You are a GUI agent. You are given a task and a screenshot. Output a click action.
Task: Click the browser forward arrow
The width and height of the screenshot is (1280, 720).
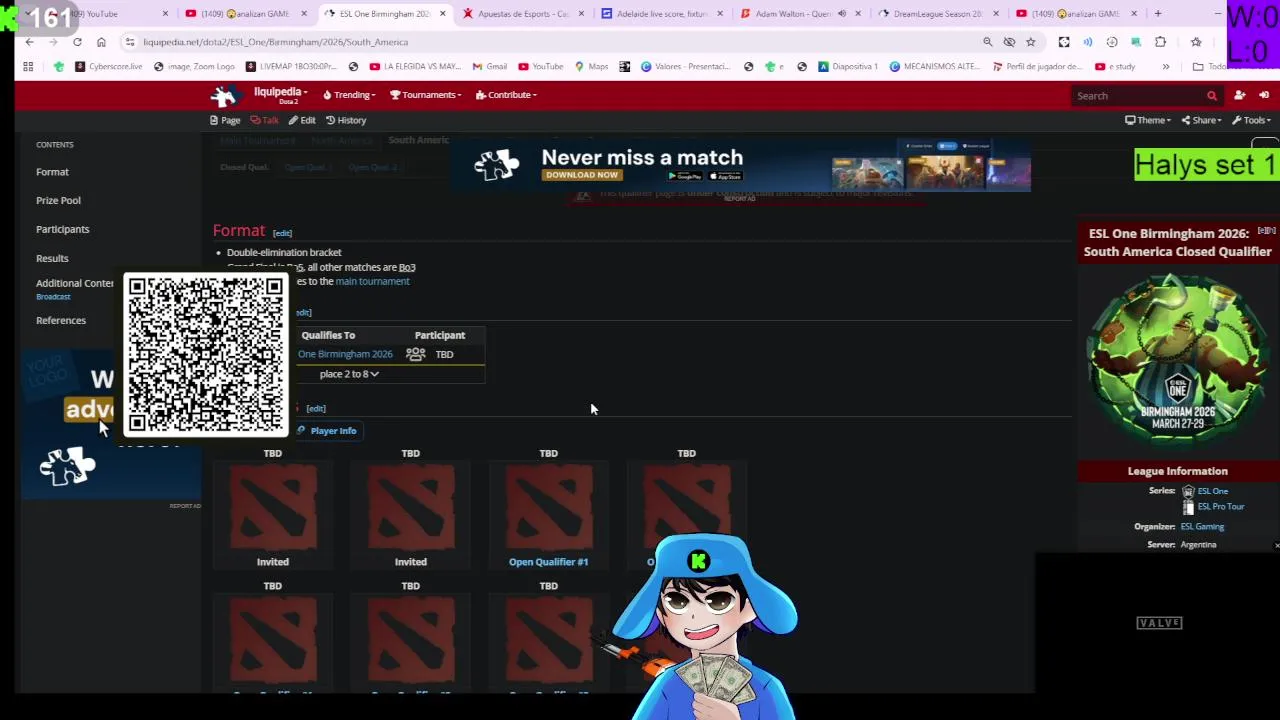click(x=53, y=42)
